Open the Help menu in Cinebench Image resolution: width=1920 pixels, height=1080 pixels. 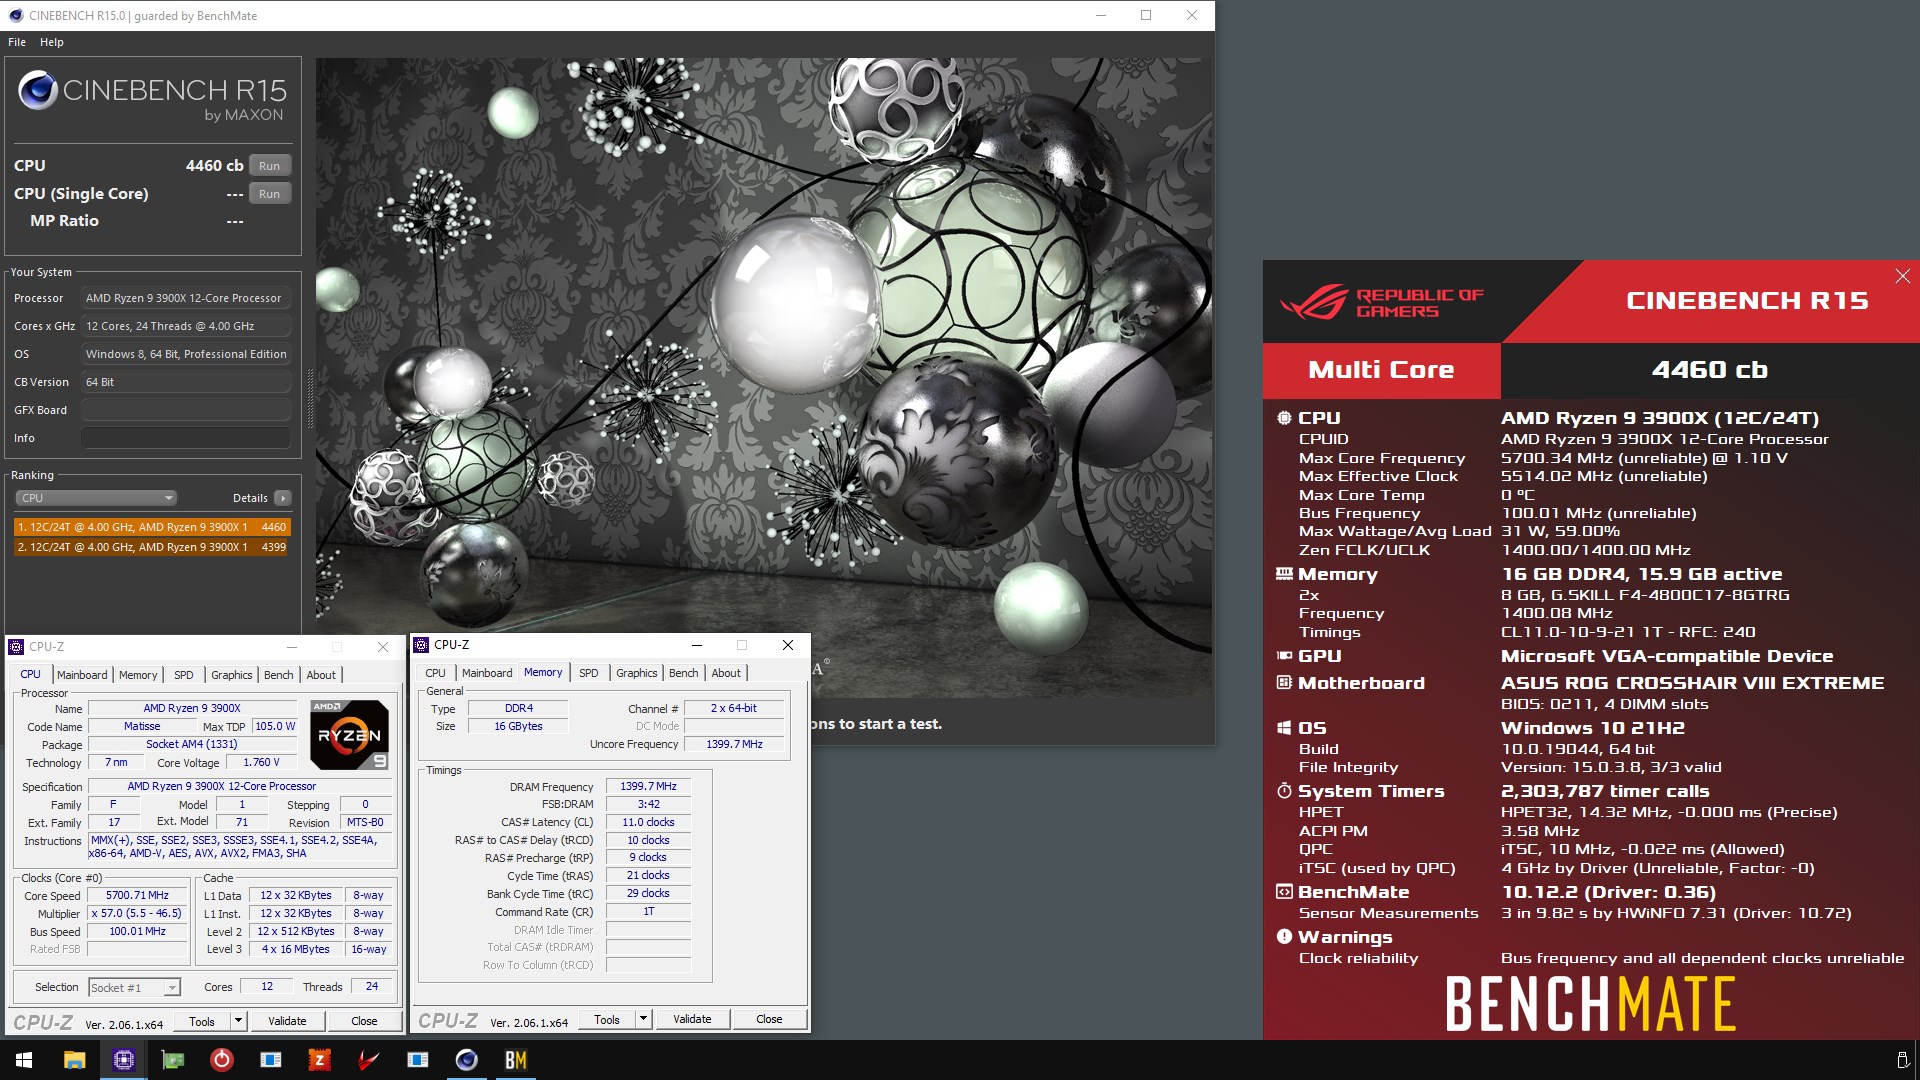pos(52,42)
